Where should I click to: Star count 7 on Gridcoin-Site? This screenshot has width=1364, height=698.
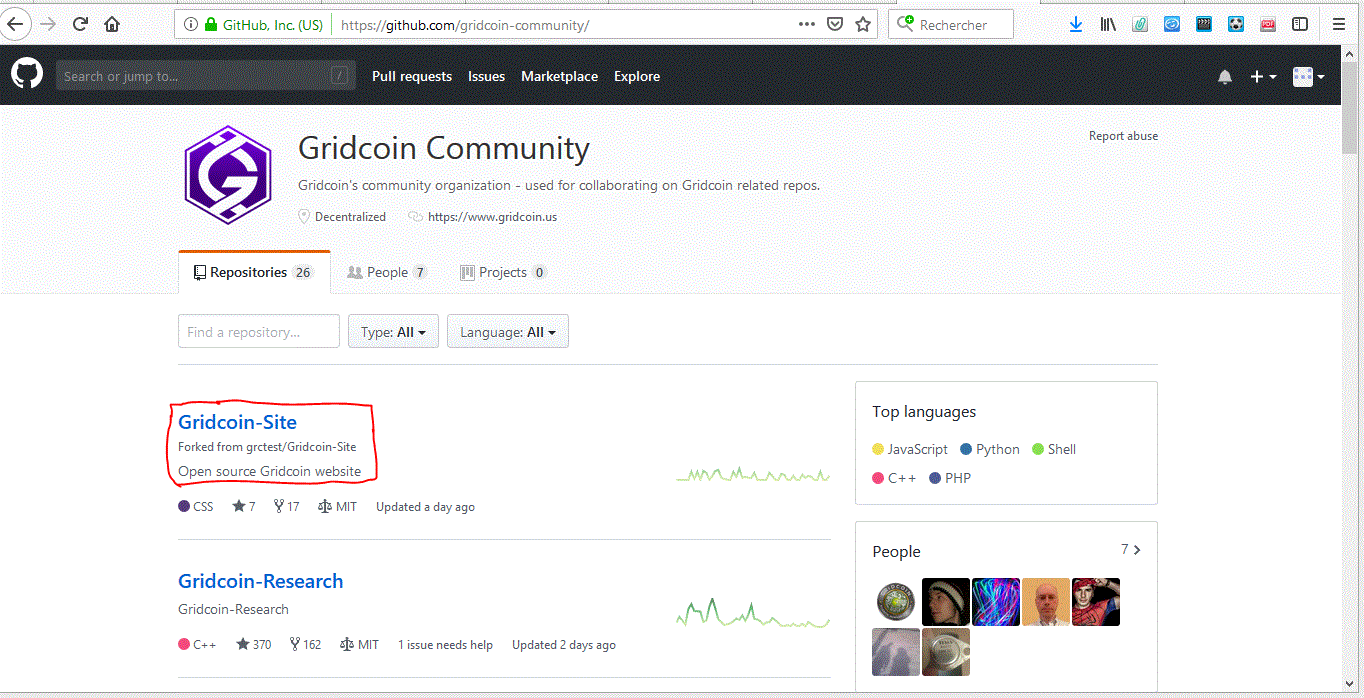pyautogui.click(x=244, y=507)
